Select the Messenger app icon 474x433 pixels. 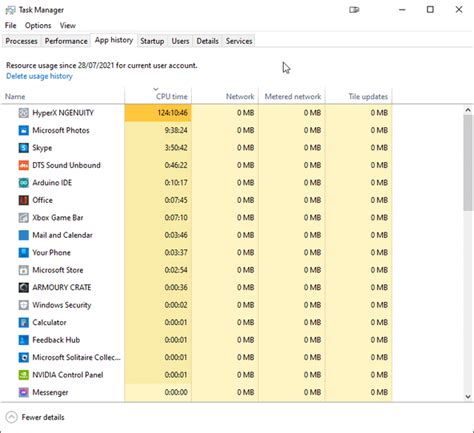(23, 392)
